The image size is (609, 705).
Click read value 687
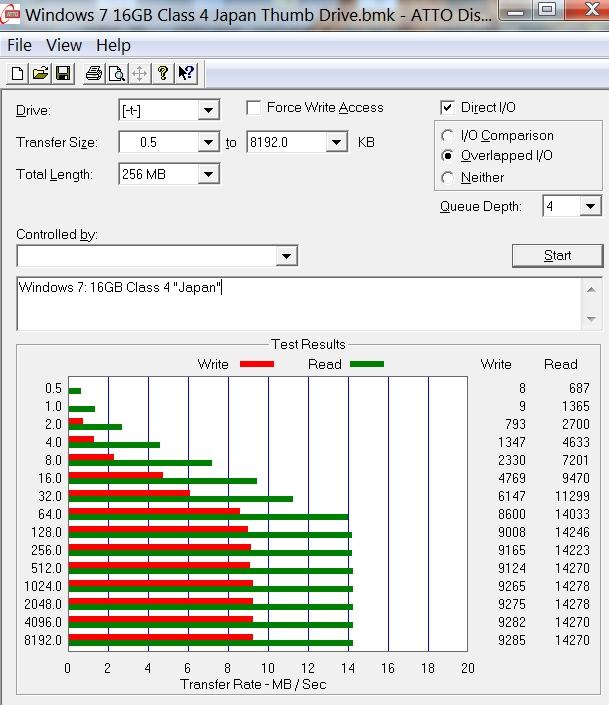click(x=579, y=388)
